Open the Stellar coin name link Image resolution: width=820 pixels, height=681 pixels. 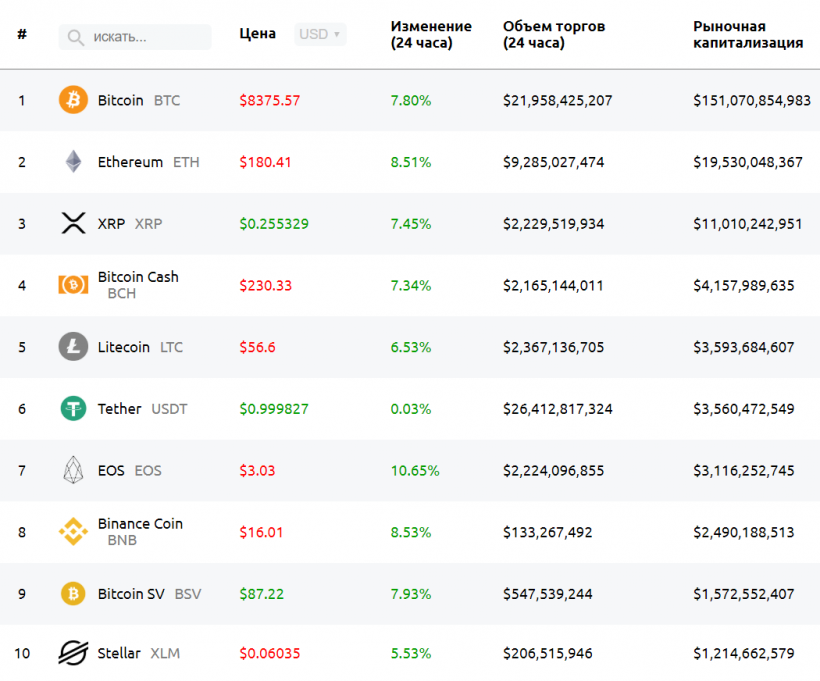click(119, 654)
